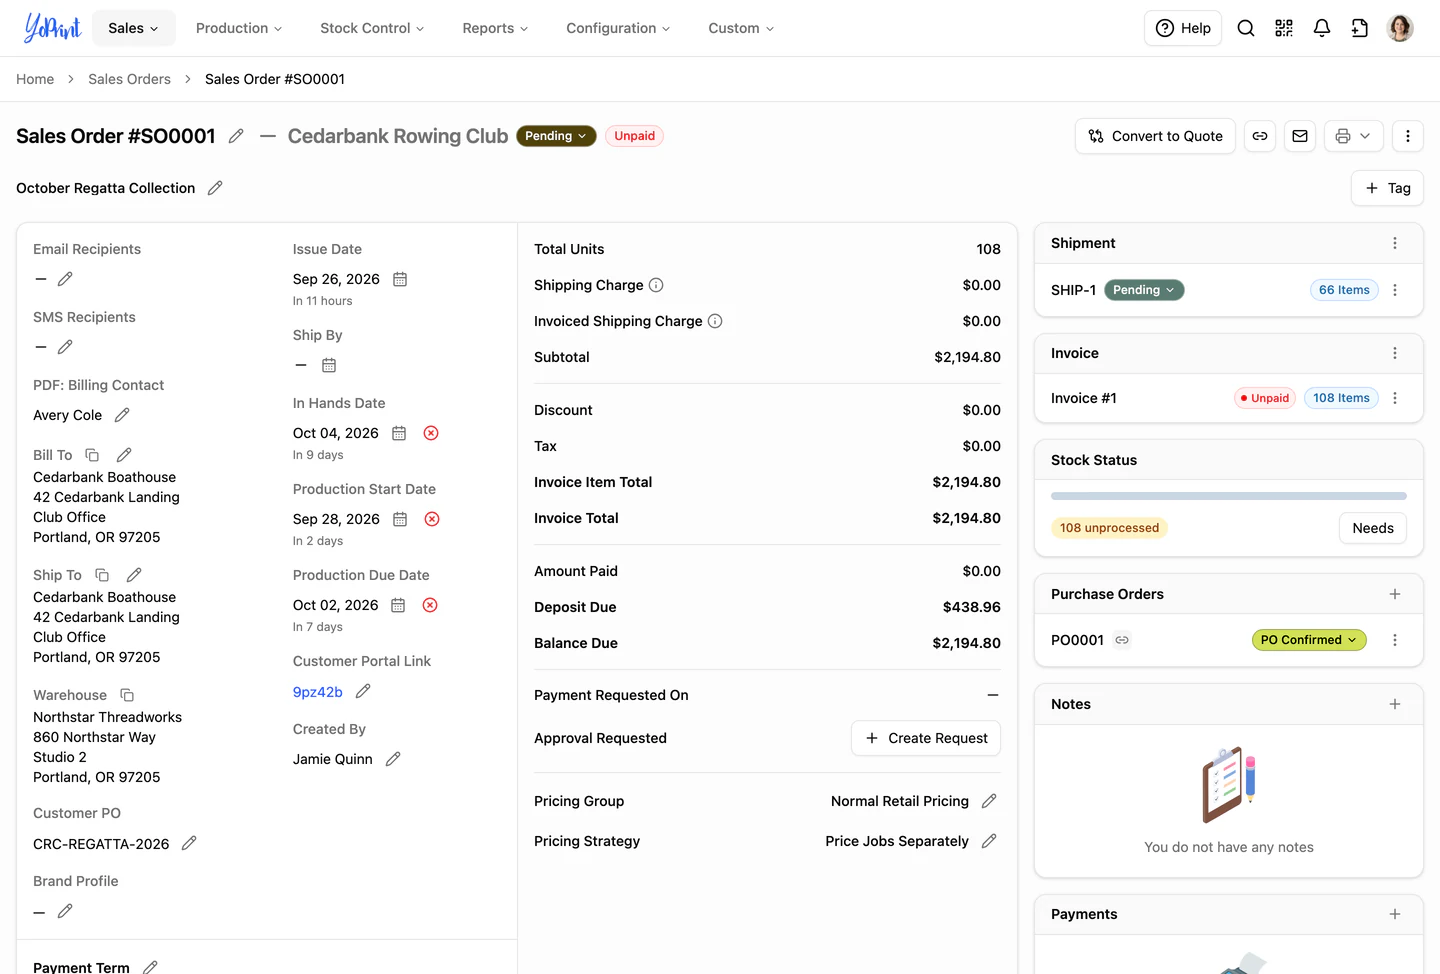The width and height of the screenshot is (1440, 974).
Task: Open Invoice #1 row options menu
Action: 1395,398
